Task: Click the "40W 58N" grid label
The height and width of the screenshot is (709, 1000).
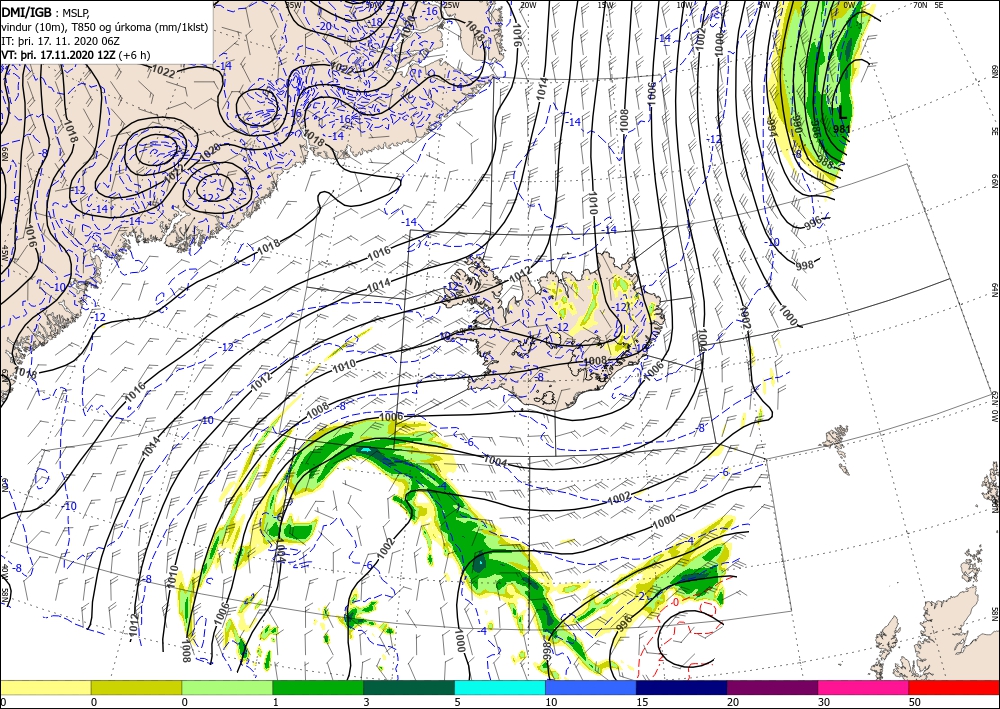Action: pyautogui.click(x=4, y=581)
